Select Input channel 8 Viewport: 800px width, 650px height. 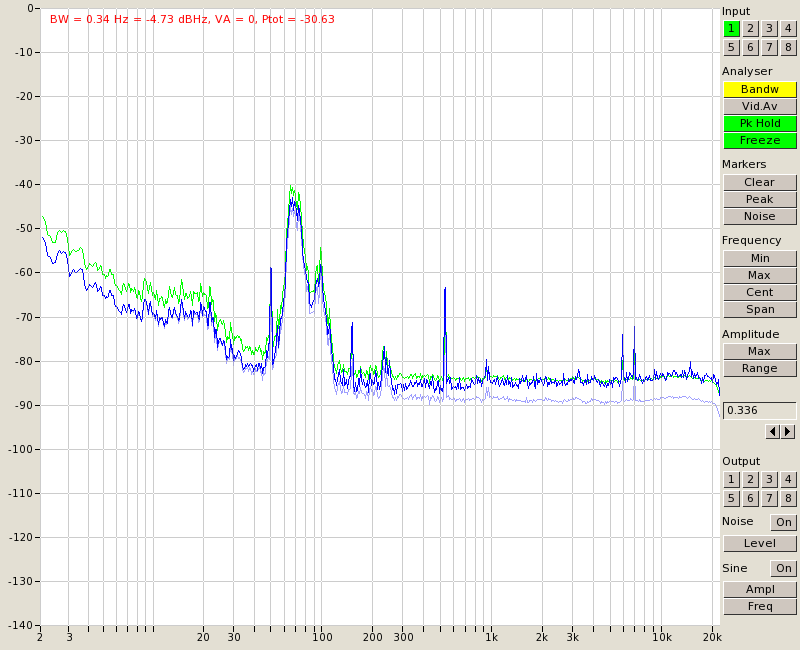tap(788, 47)
